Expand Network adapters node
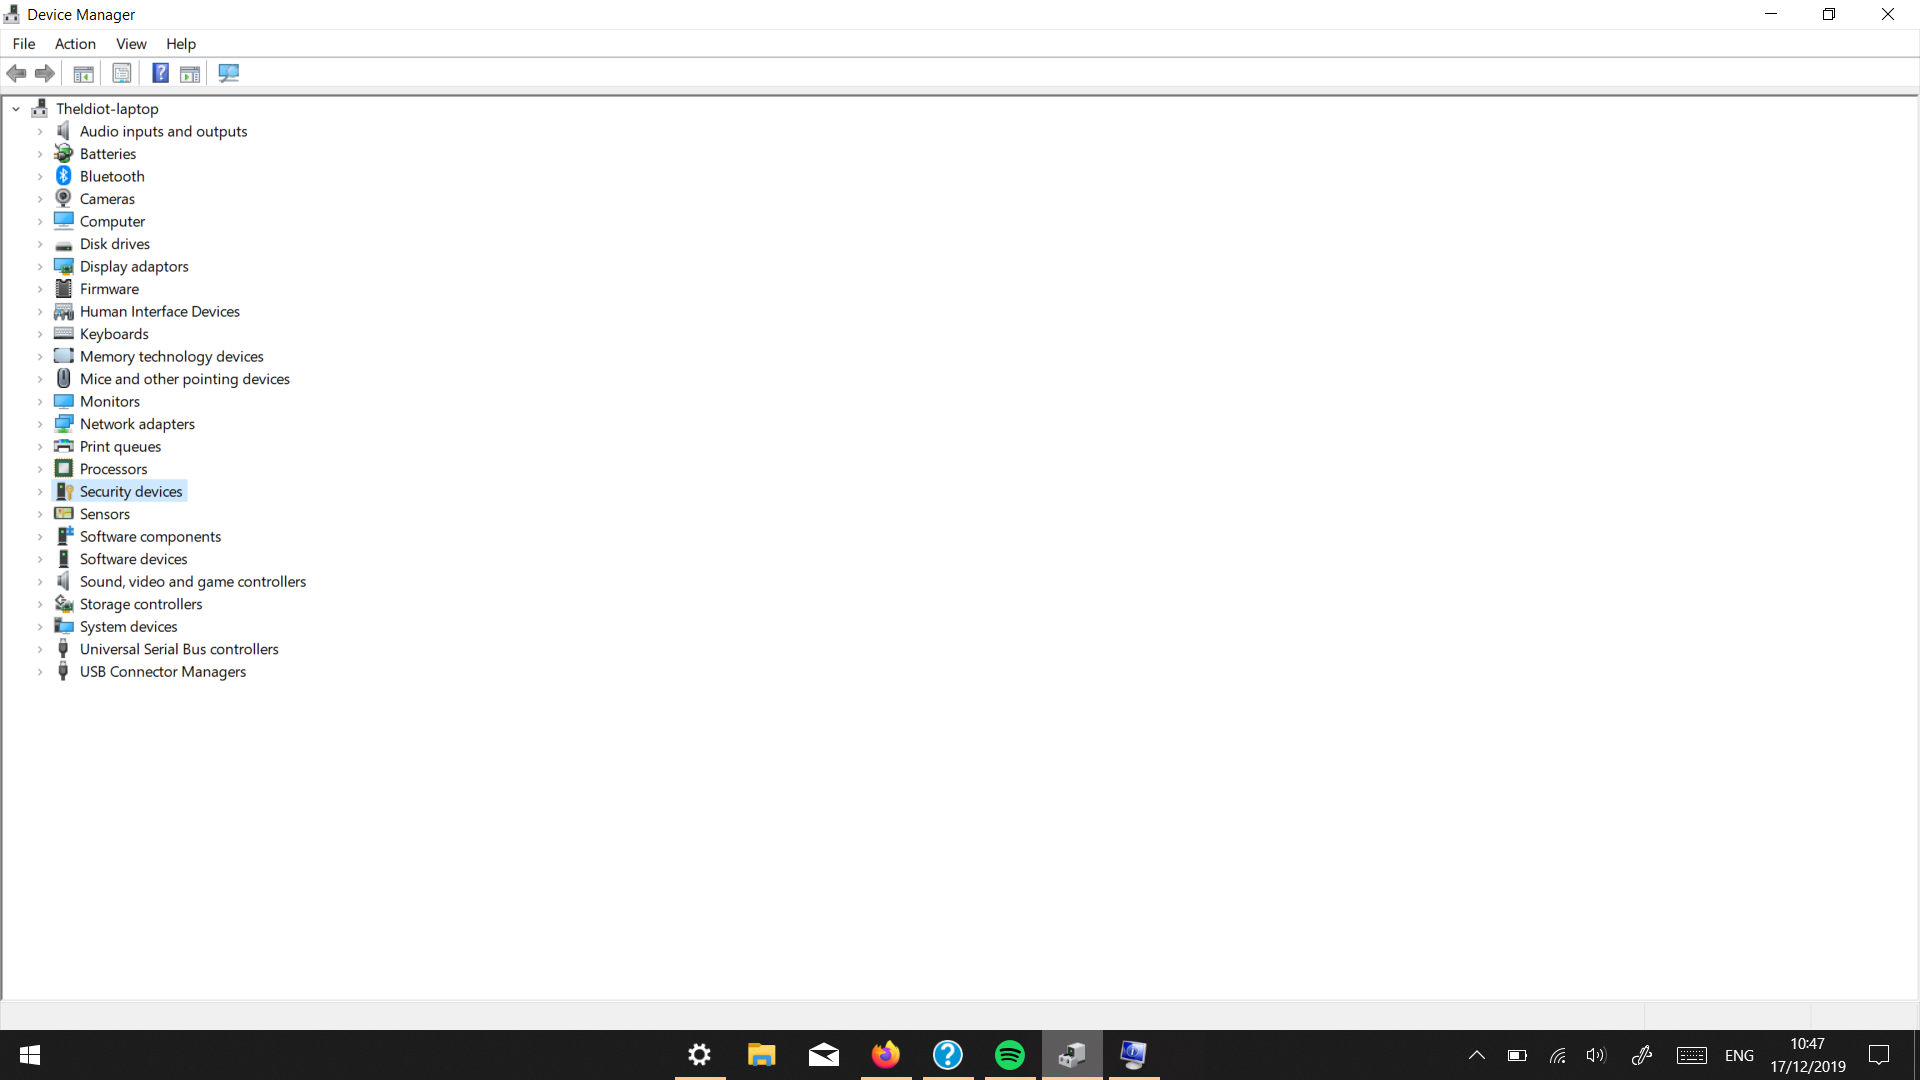The height and width of the screenshot is (1080, 1920). tap(40, 424)
